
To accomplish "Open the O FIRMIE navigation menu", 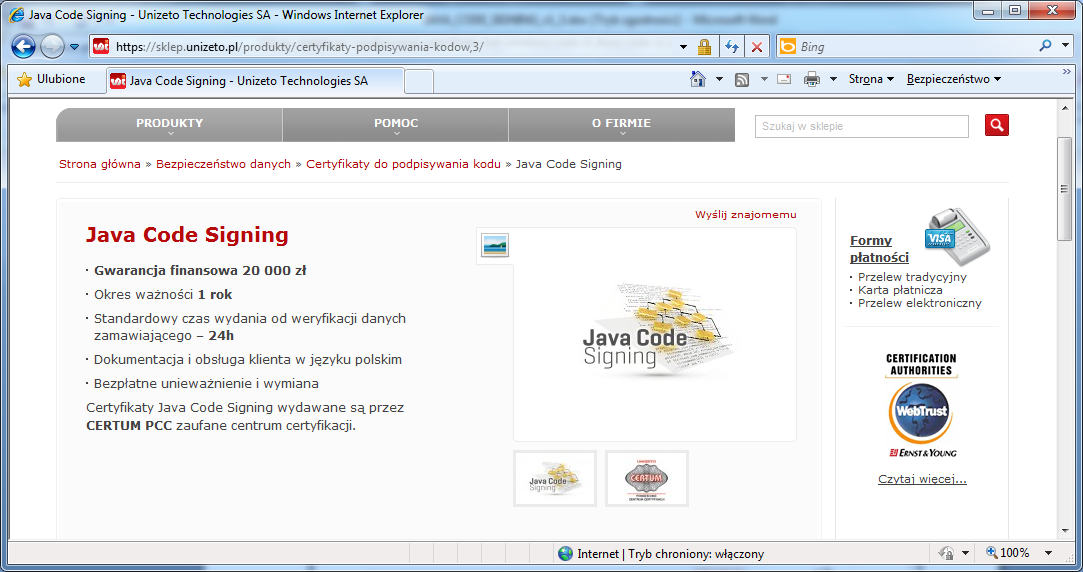I will [x=622, y=124].
